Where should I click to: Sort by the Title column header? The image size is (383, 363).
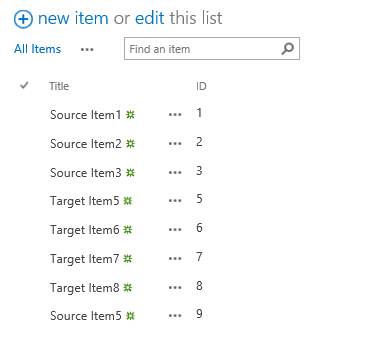click(59, 86)
